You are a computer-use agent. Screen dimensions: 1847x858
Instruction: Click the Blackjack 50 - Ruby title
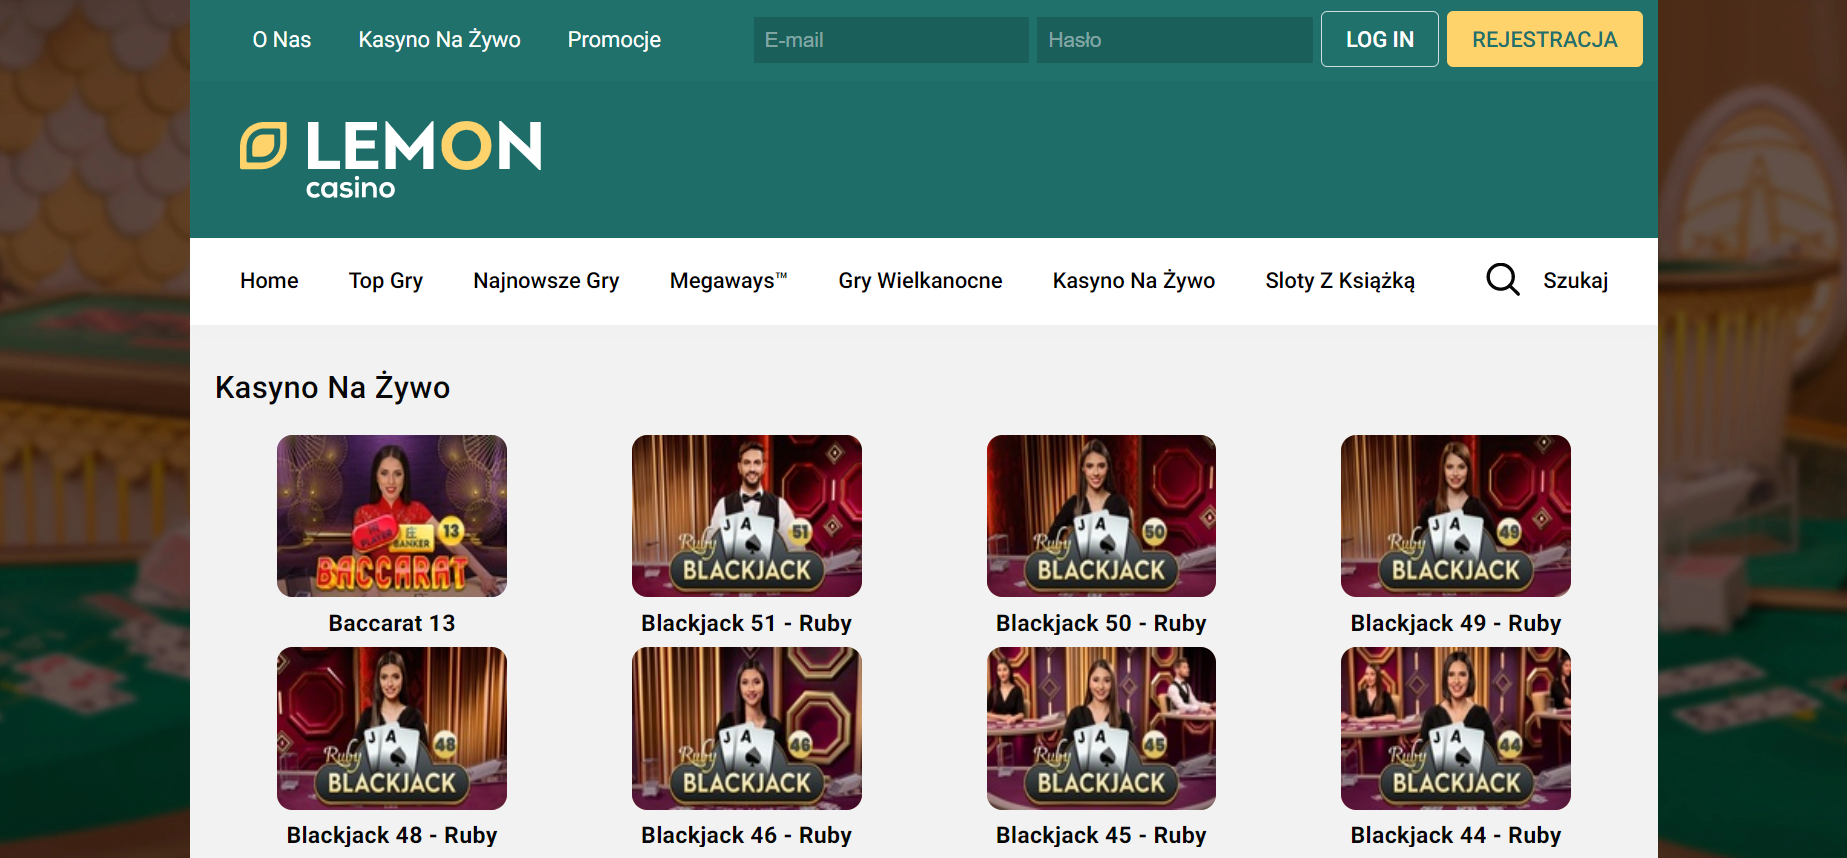[x=1101, y=623]
